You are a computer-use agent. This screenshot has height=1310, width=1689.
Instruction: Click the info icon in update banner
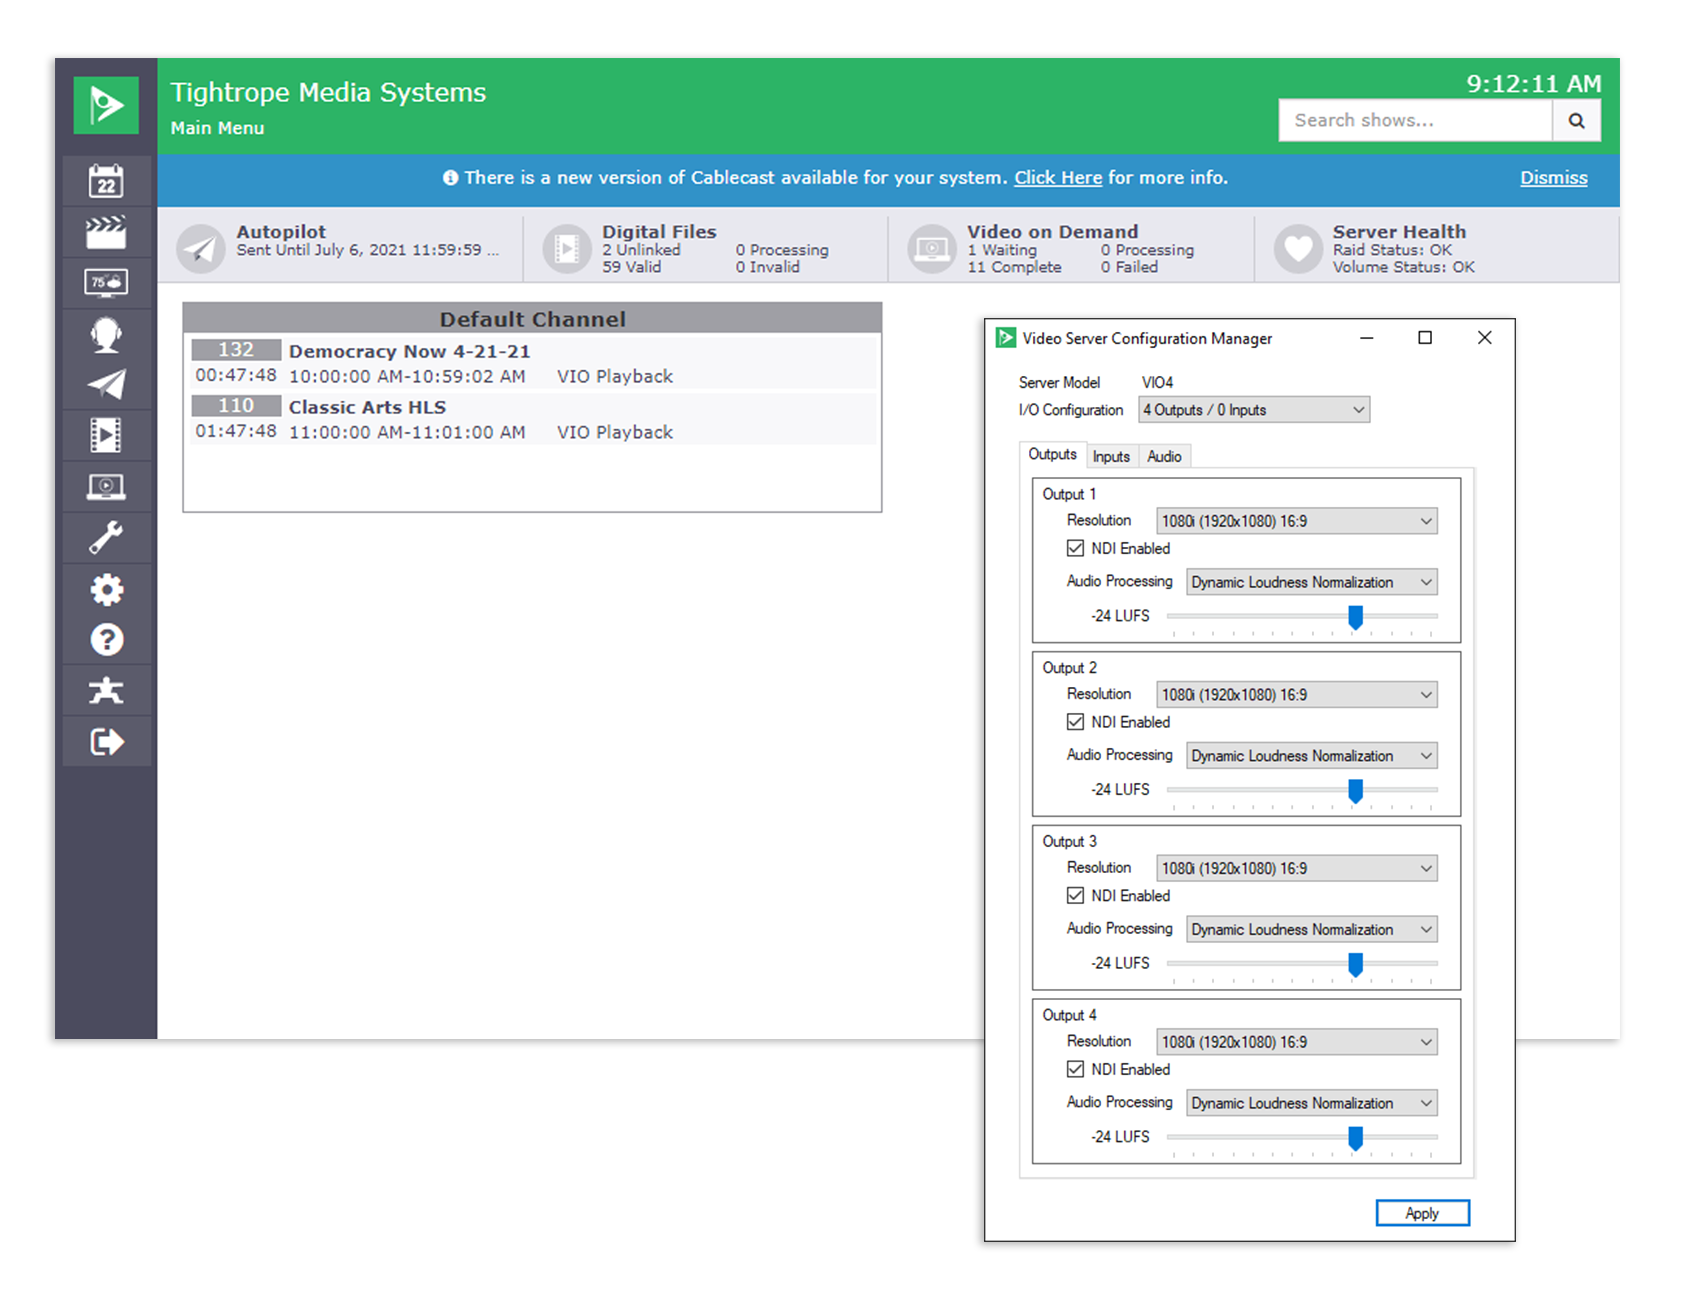click(x=451, y=178)
